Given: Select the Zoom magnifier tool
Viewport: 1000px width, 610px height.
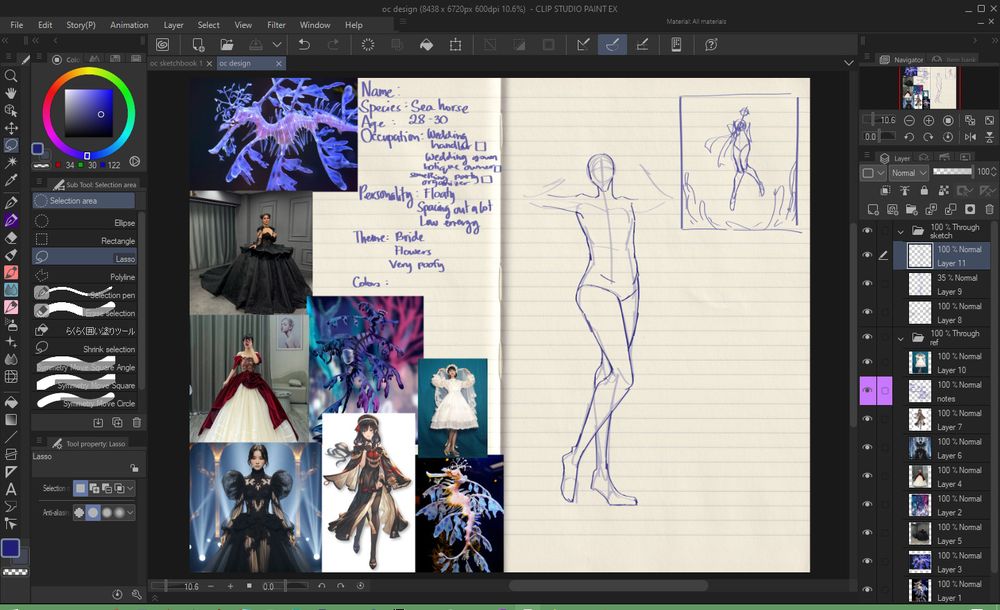Looking at the screenshot, I should 11,76.
